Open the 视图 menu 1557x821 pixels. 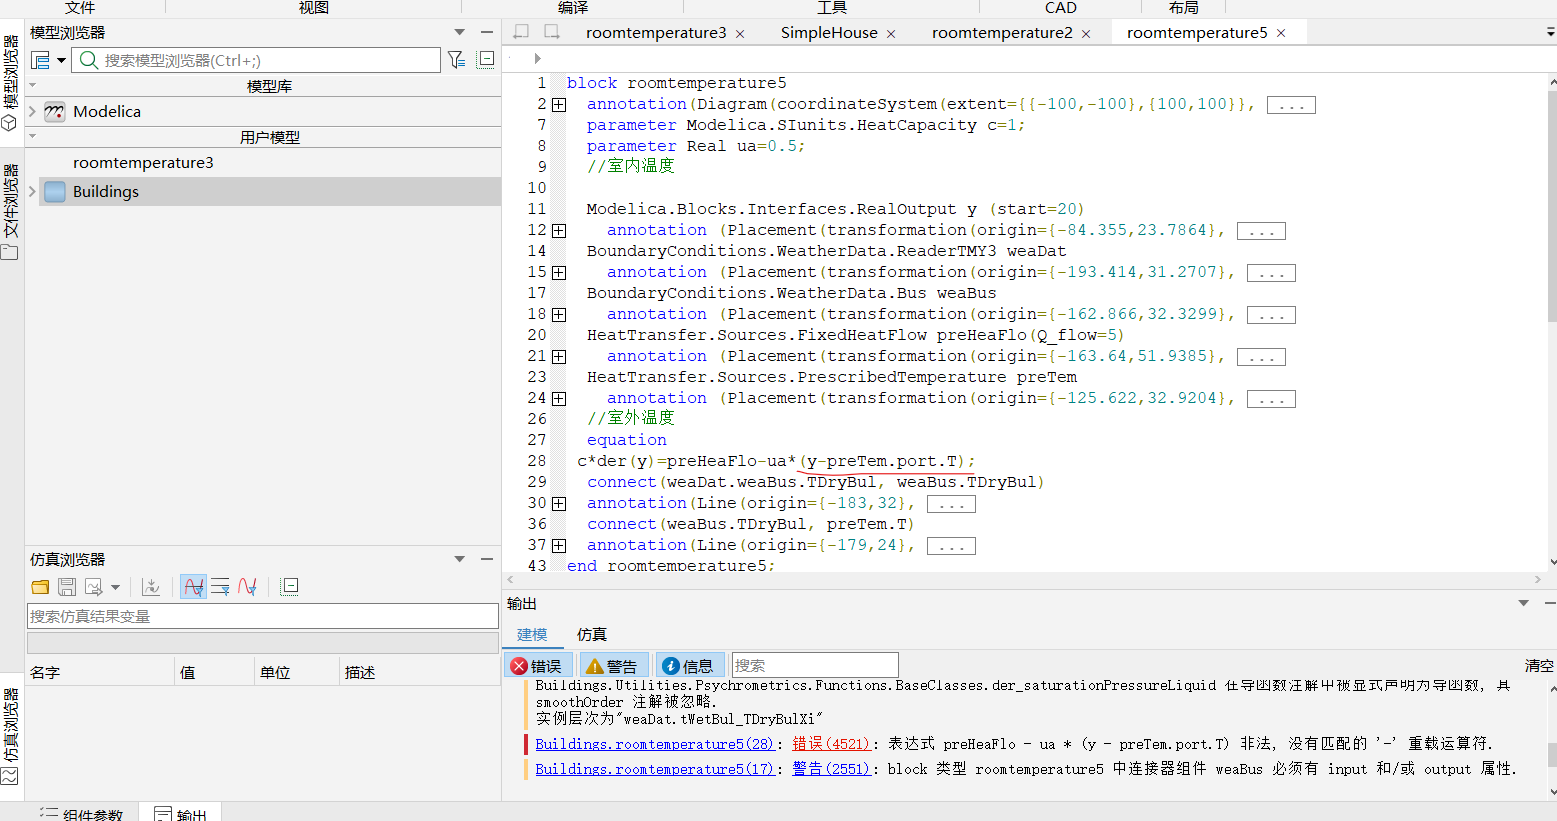(314, 7)
